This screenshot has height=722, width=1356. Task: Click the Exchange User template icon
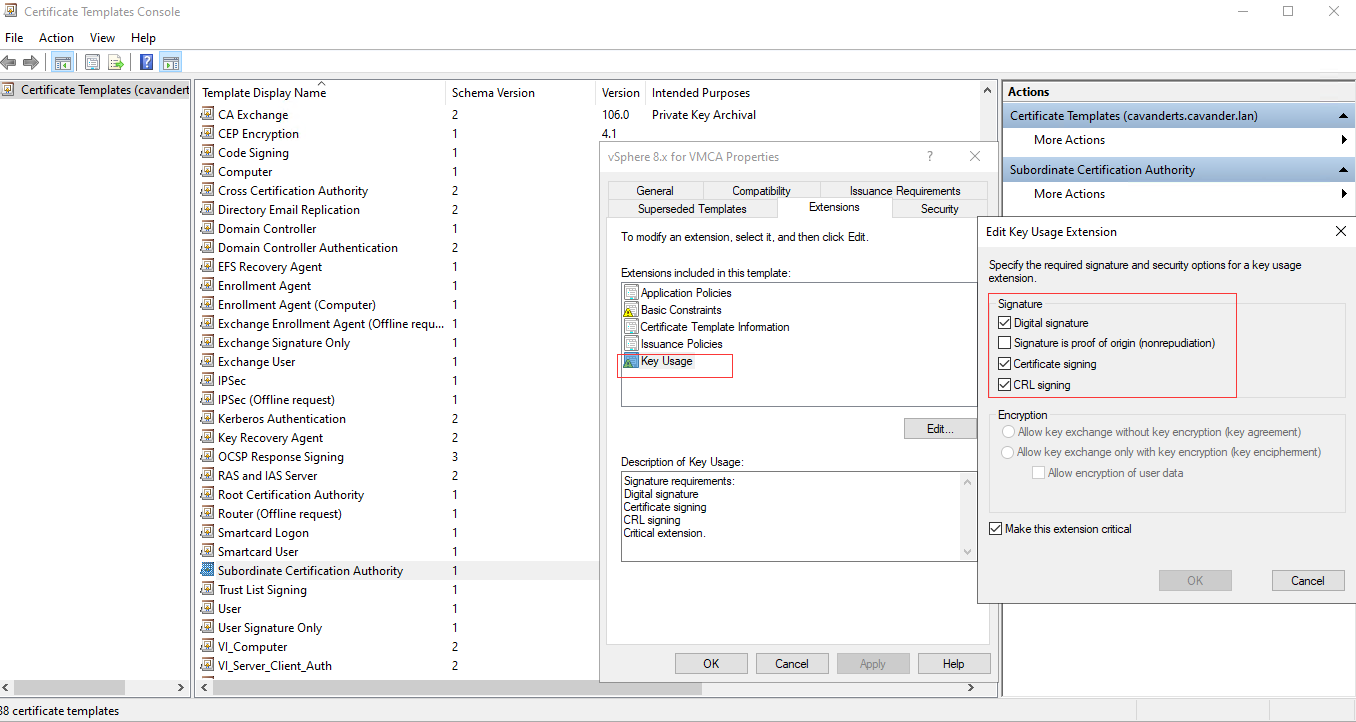208,362
